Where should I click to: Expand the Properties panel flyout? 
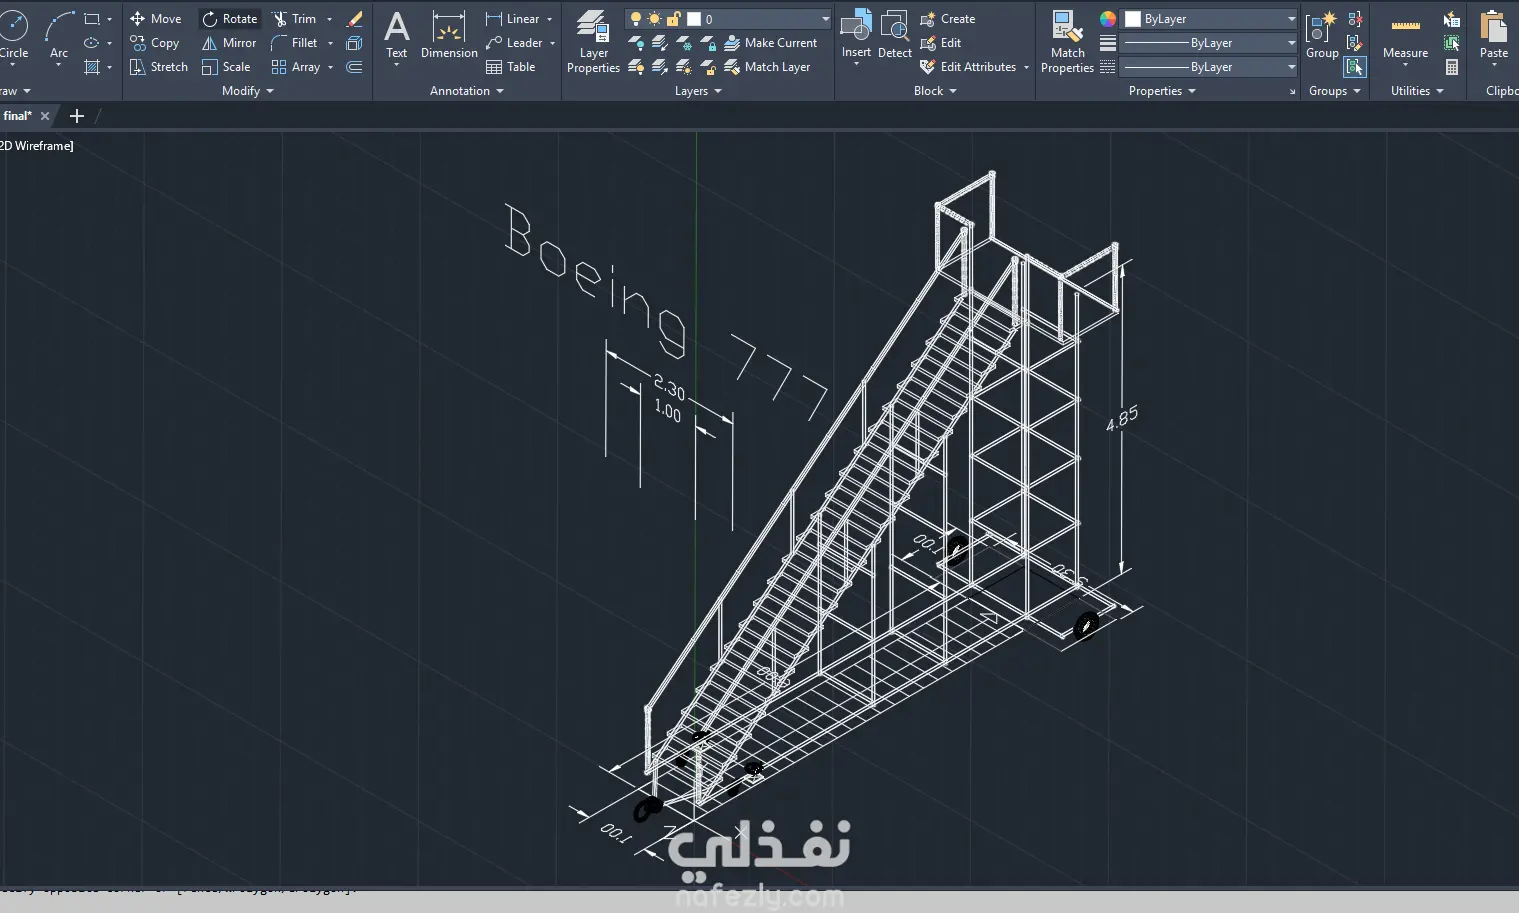tap(1162, 91)
